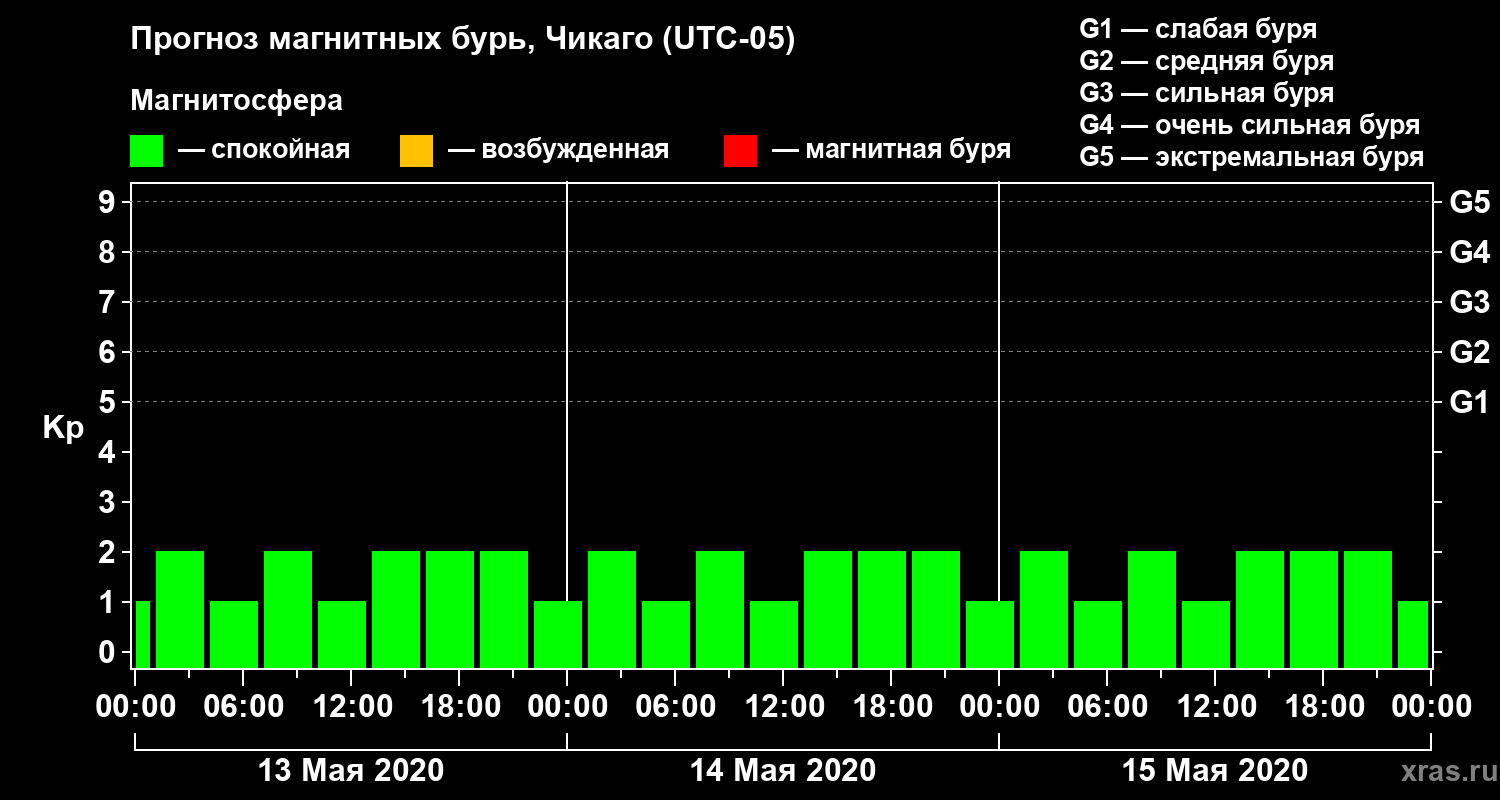This screenshot has height=800, width=1500.
Task: Click the G5 storm level axis label
Action: (x=1469, y=202)
